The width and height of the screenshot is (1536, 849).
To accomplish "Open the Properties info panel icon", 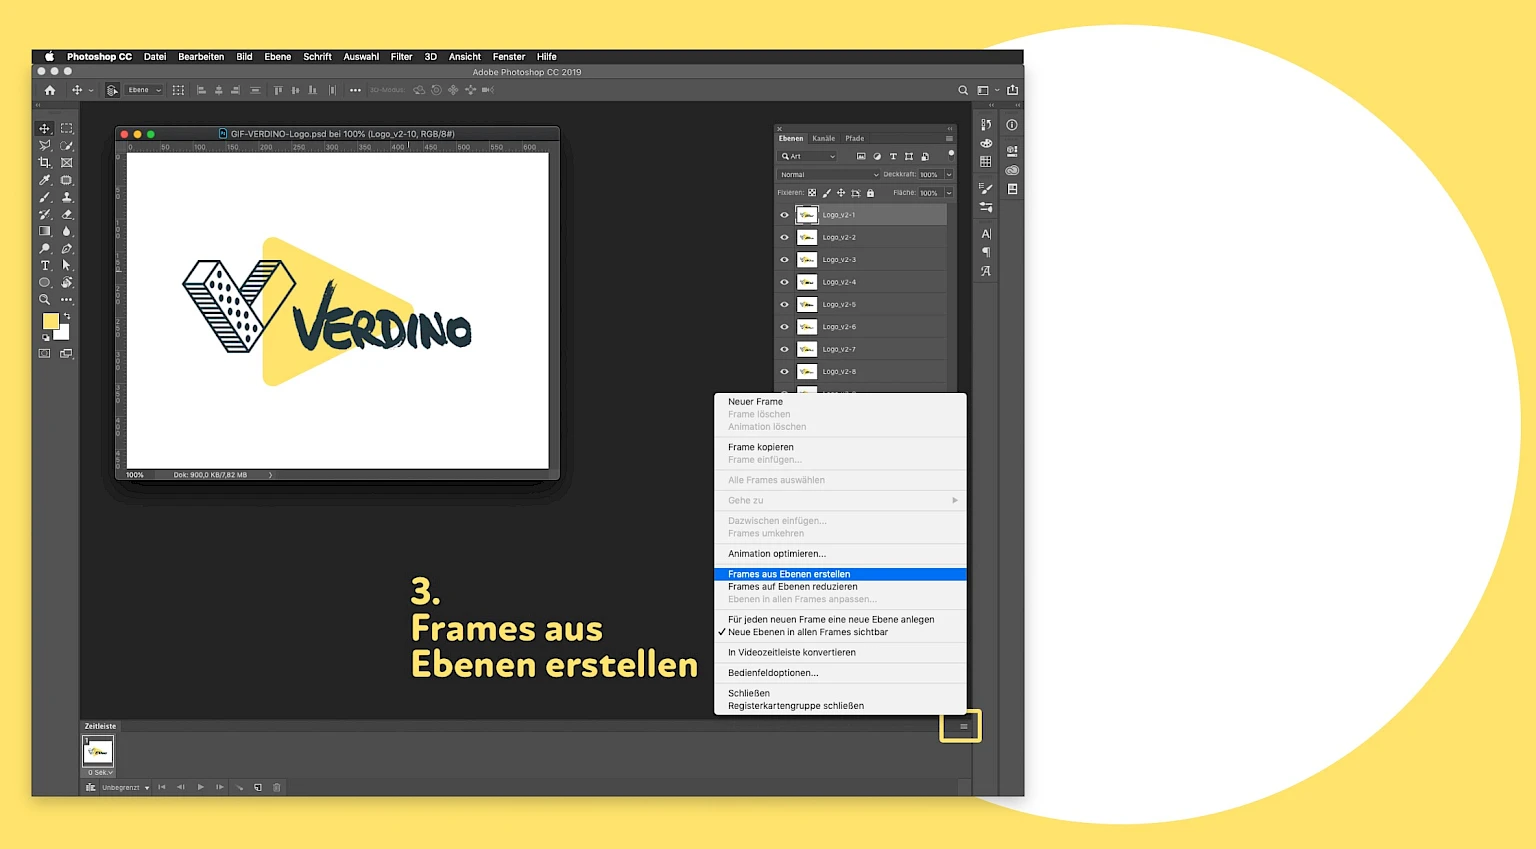I will [x=1012, y=125].
